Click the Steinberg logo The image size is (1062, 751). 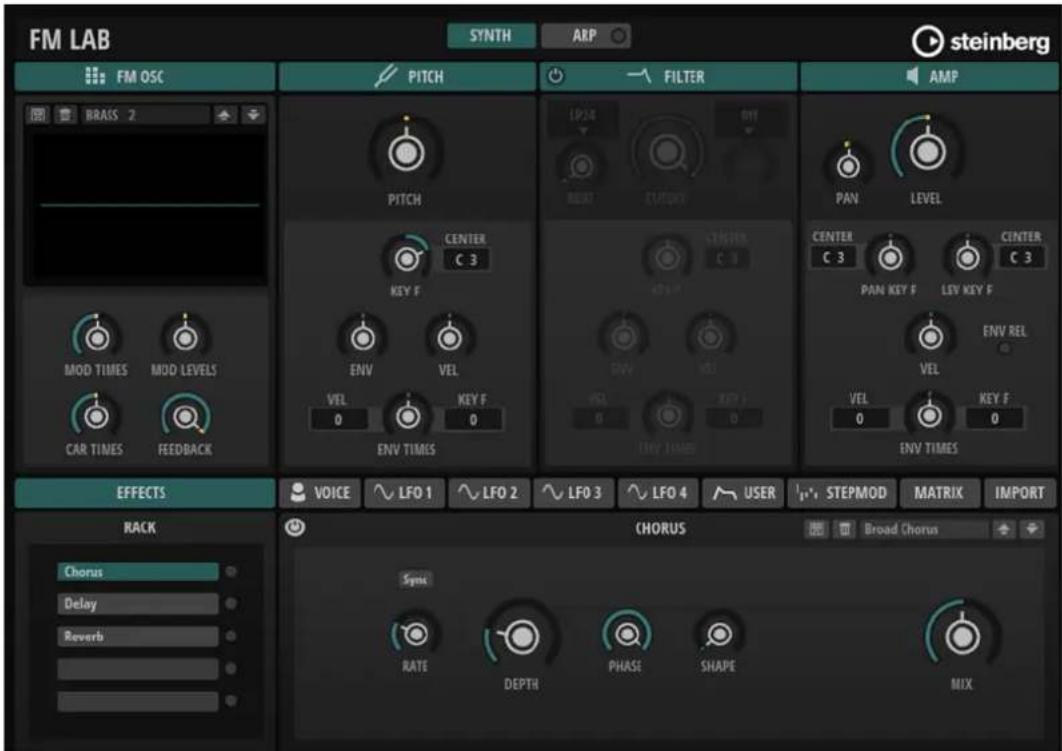(x=980, y=41)
